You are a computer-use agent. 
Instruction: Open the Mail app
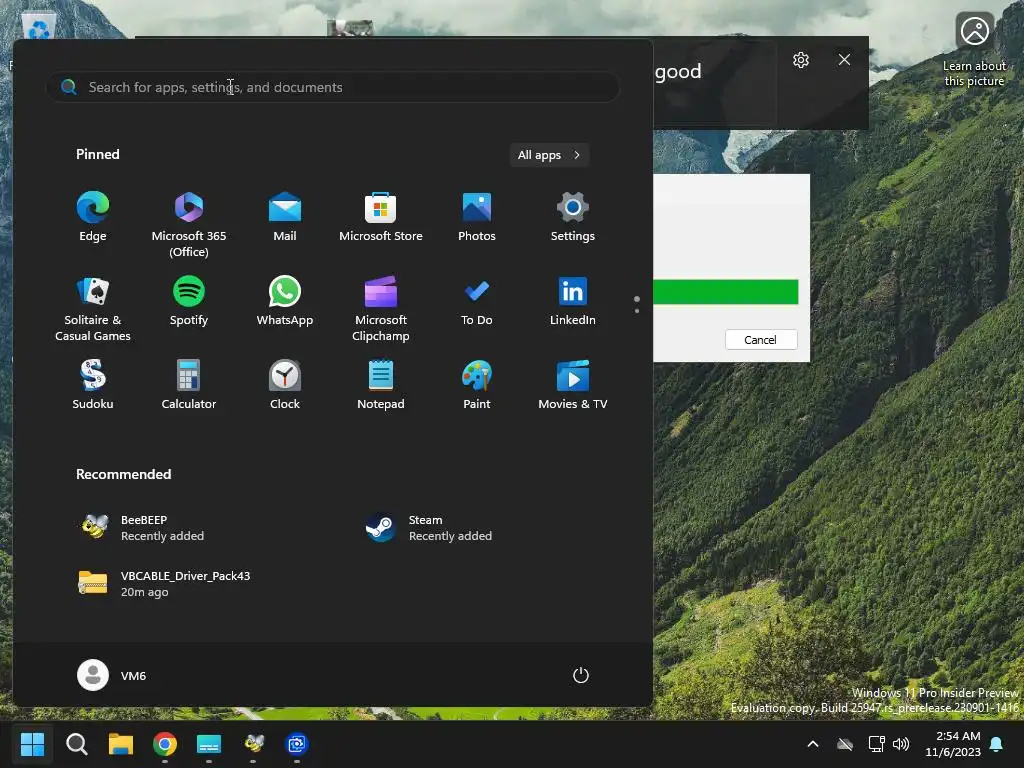(285, 217)
